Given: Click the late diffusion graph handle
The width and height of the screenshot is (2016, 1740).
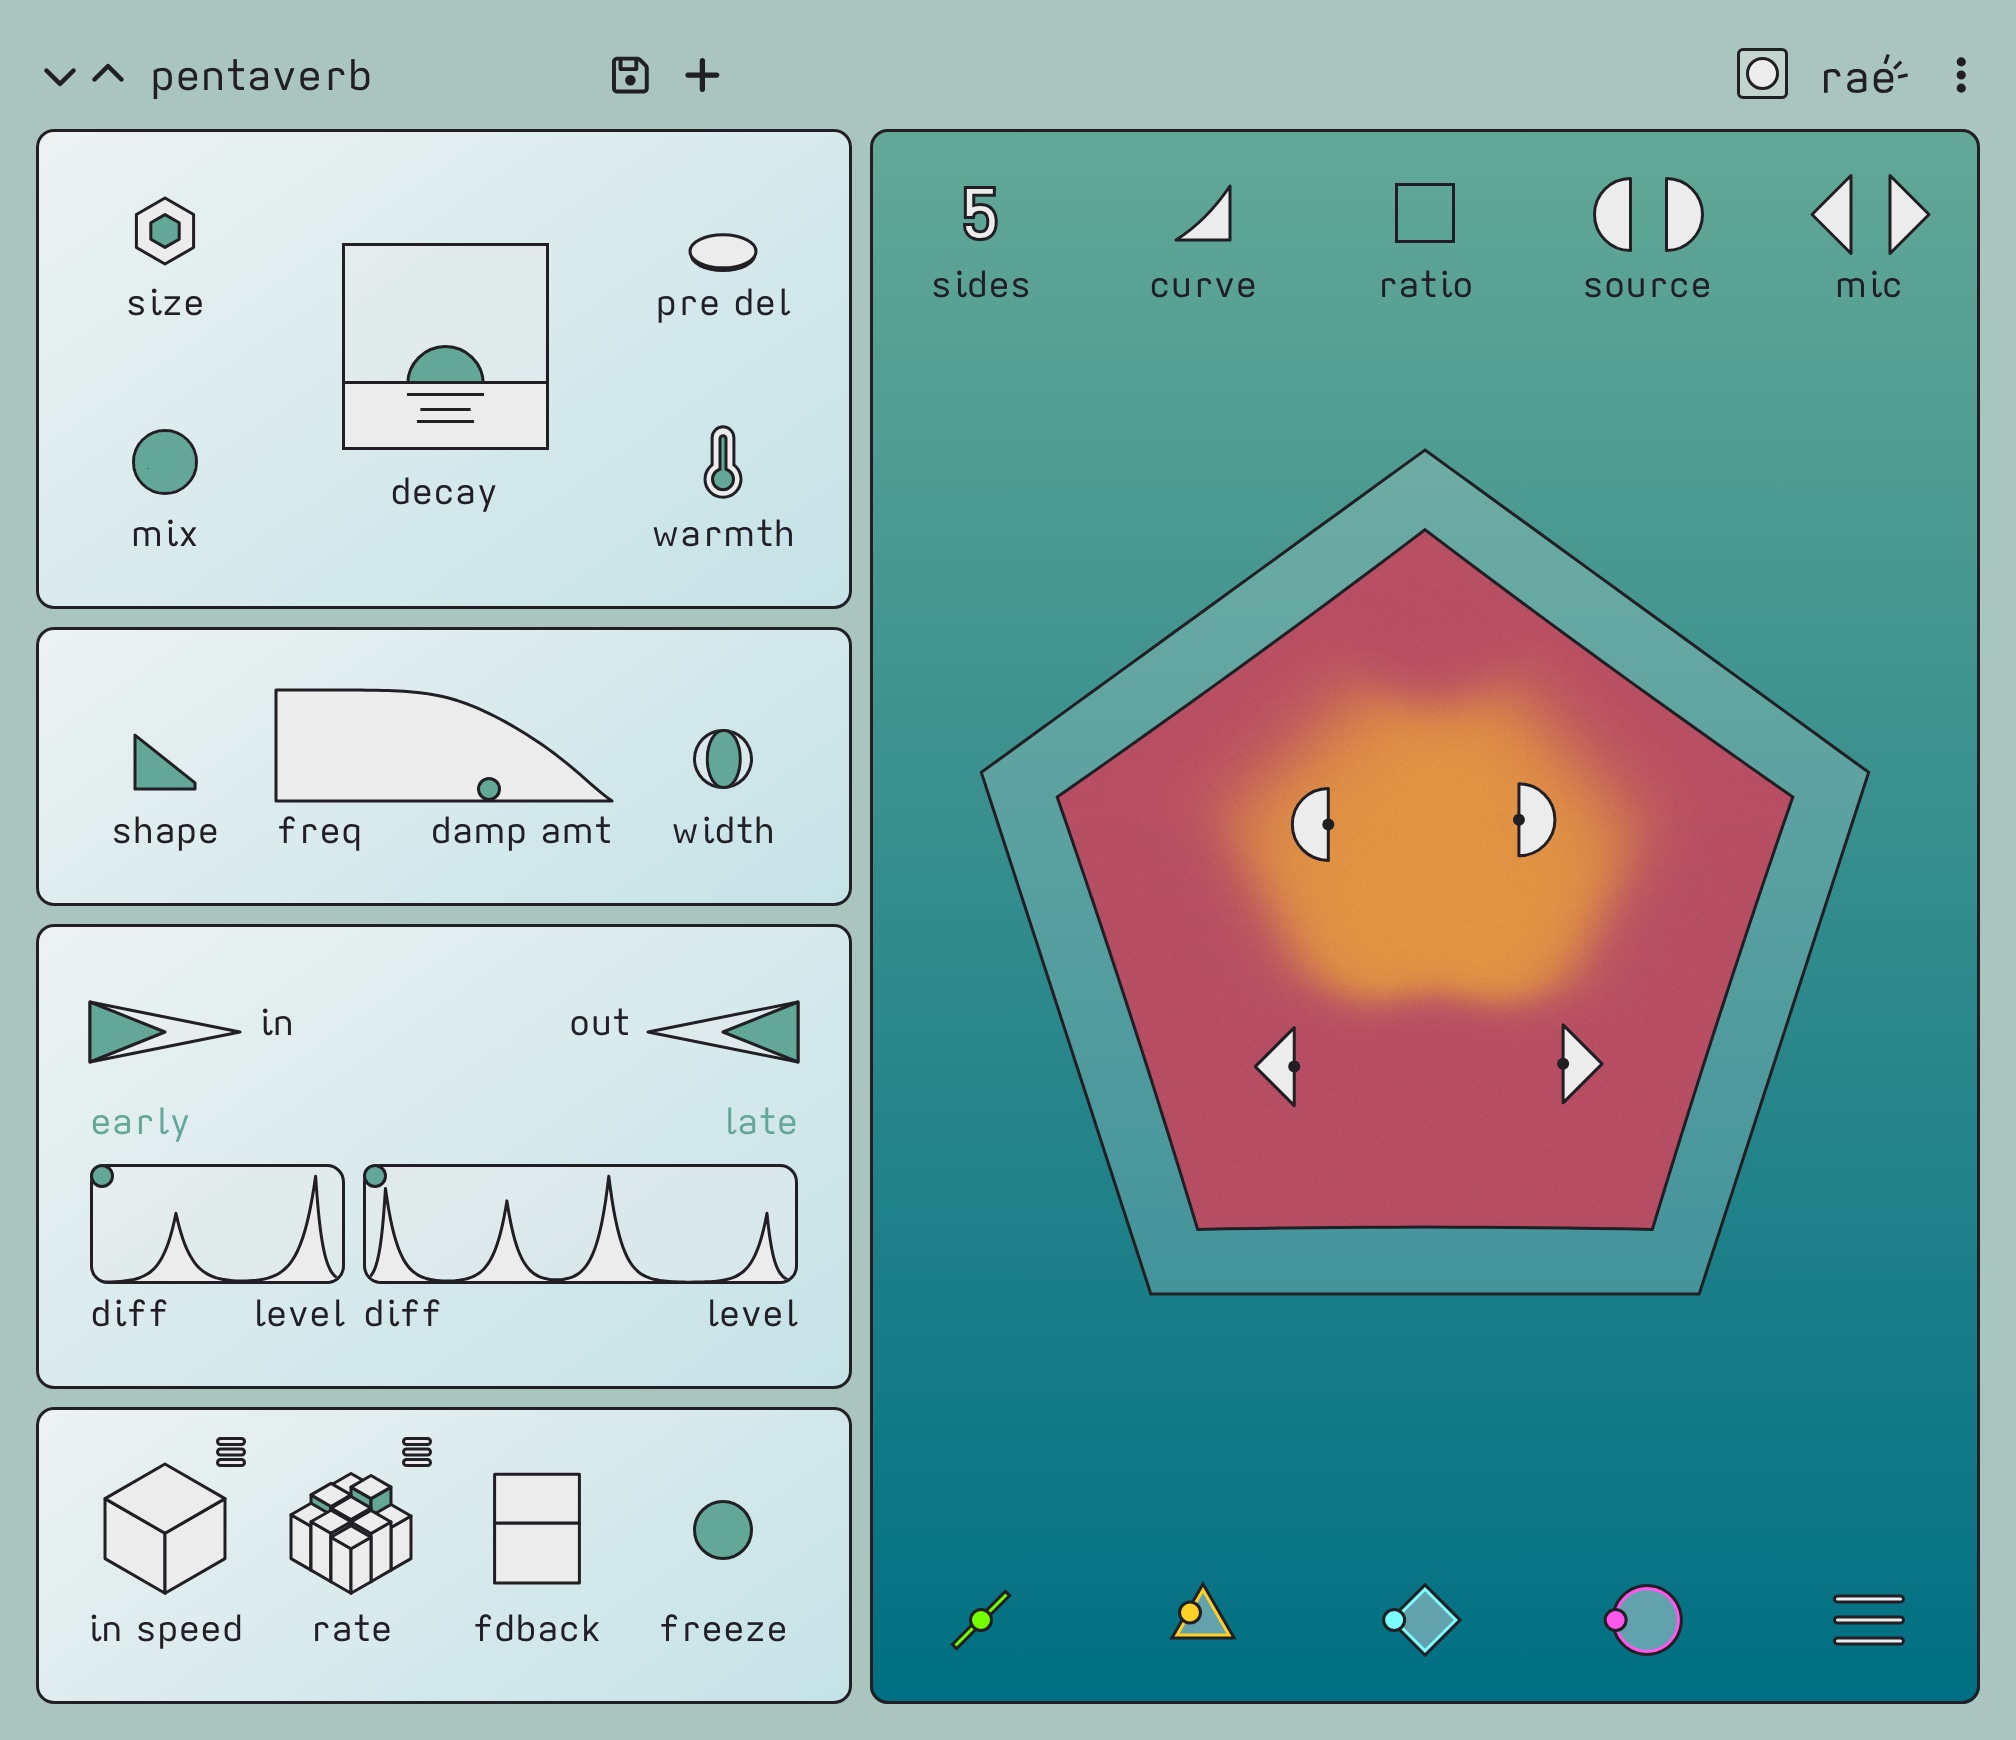Looking at the screenshot, I should pos(375,1176).
